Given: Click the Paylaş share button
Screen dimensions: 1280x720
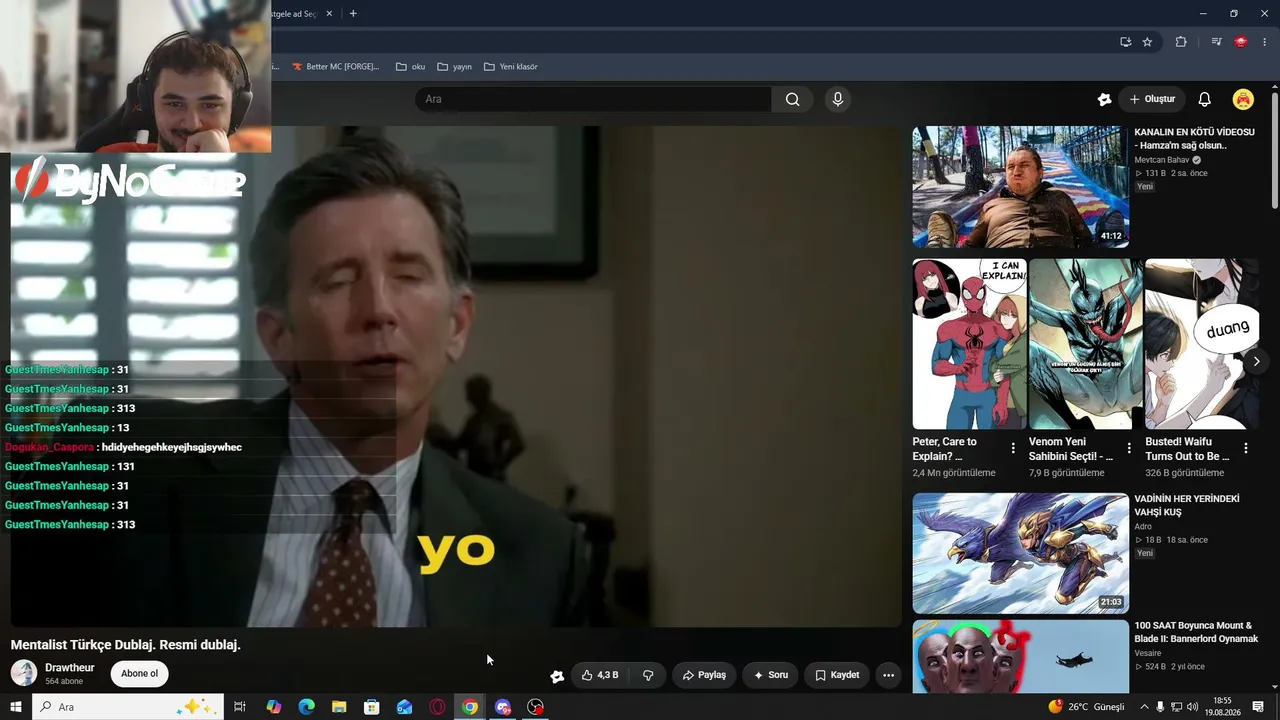Looking at the screenshot, I should pyautogui.click(x=704, y=675).
